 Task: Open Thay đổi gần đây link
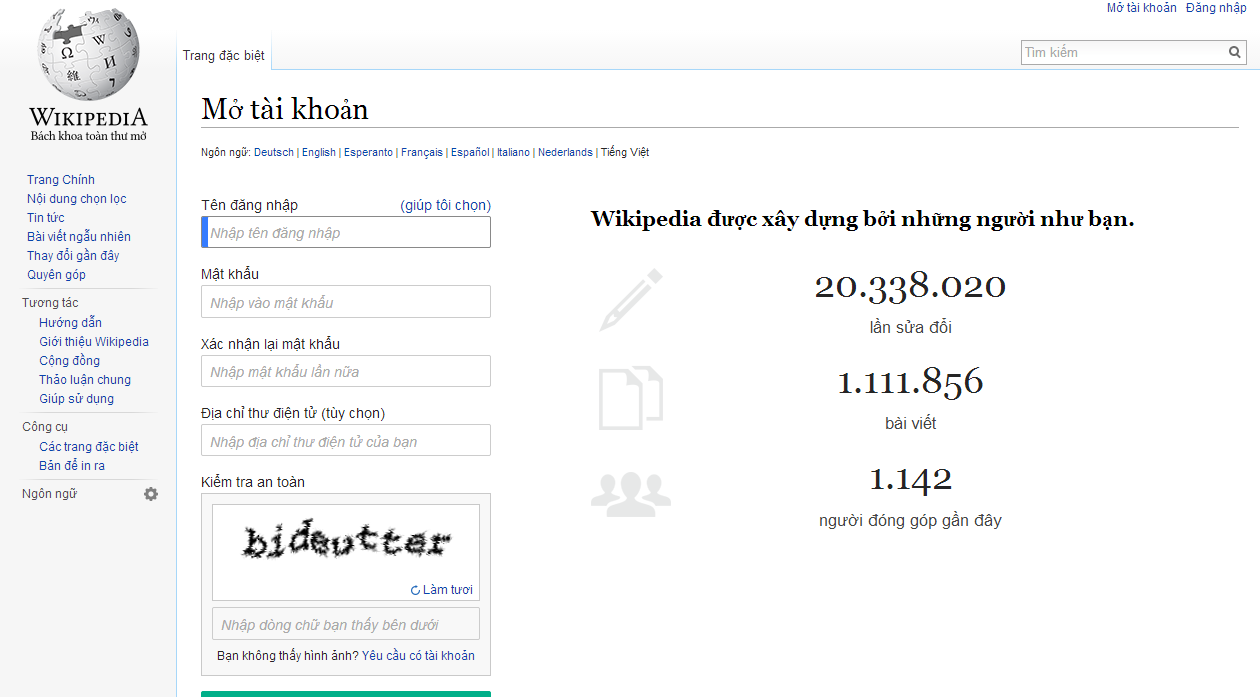coord(73,256)
